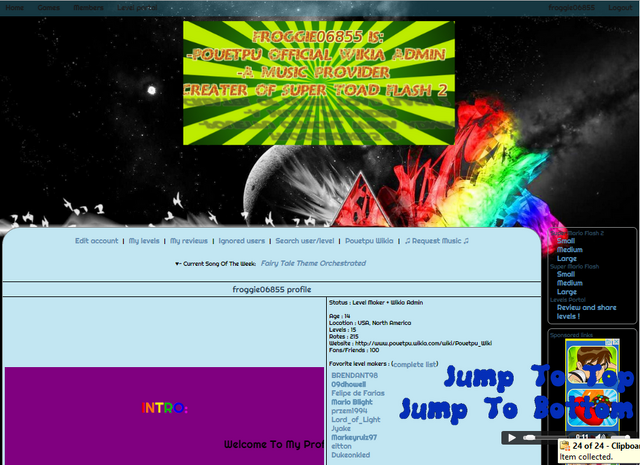
Task: Click the Jump To Top button
Action: point(538,377)
